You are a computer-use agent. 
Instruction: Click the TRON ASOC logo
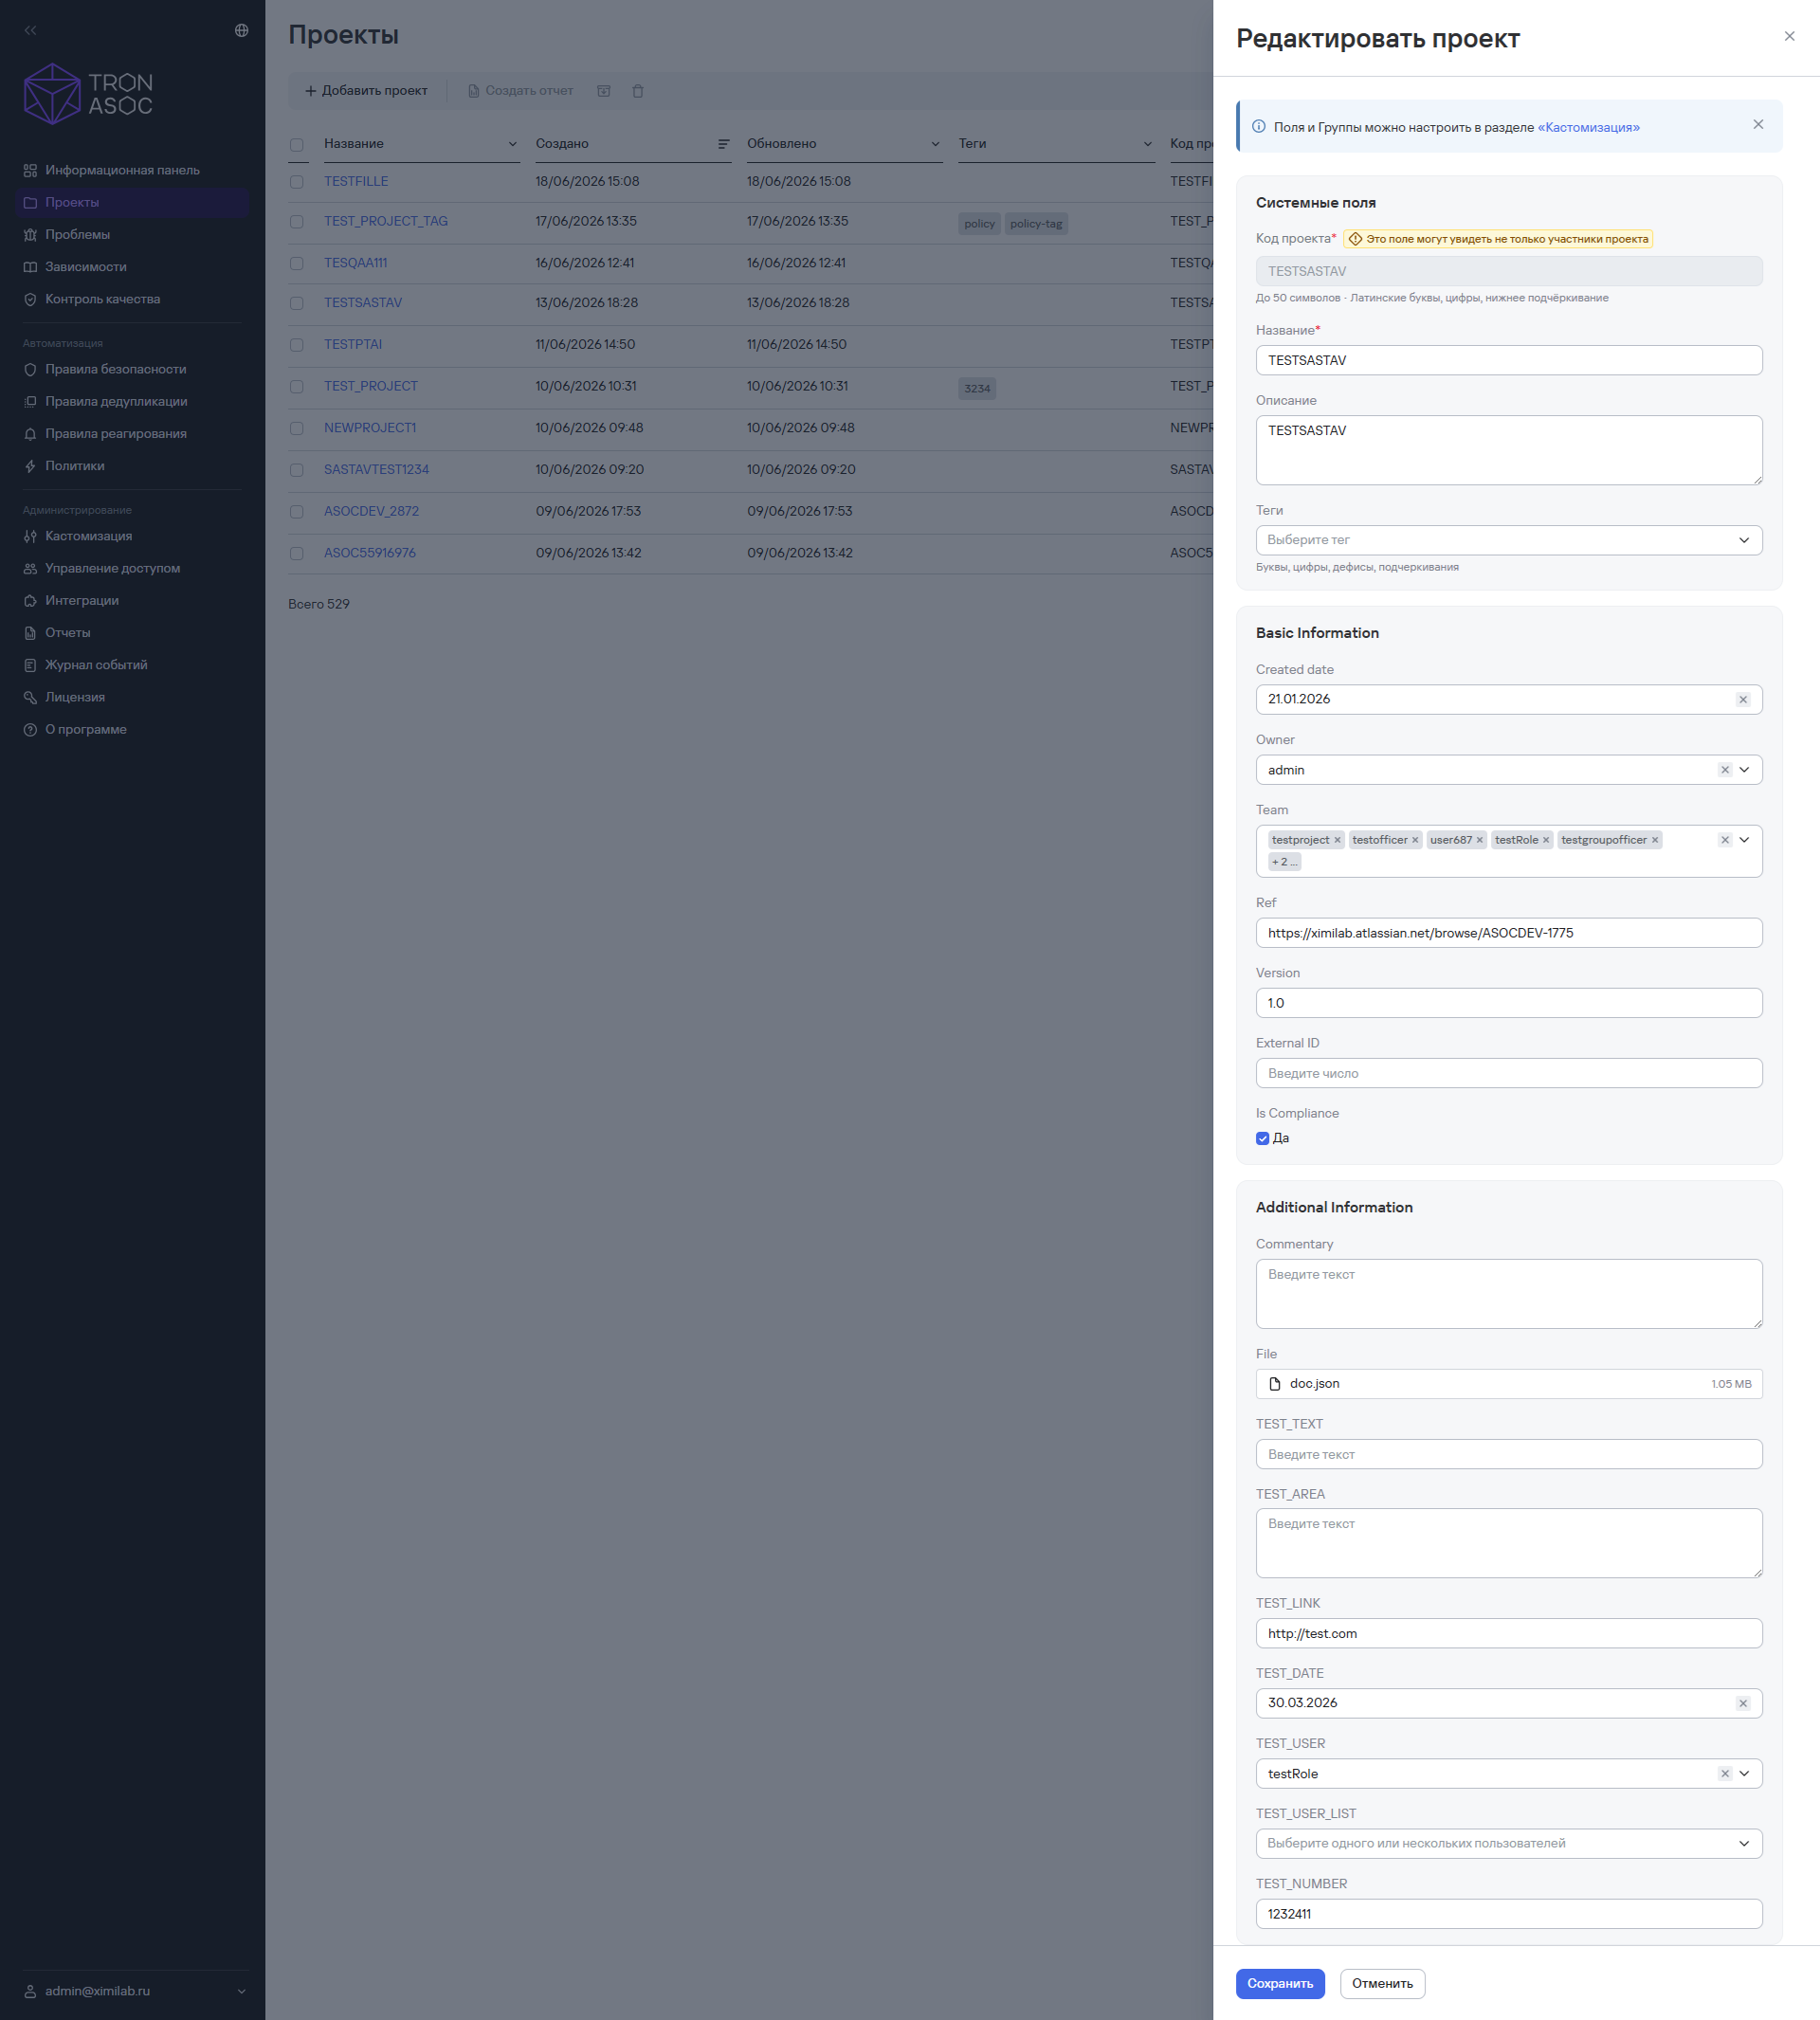88,94
